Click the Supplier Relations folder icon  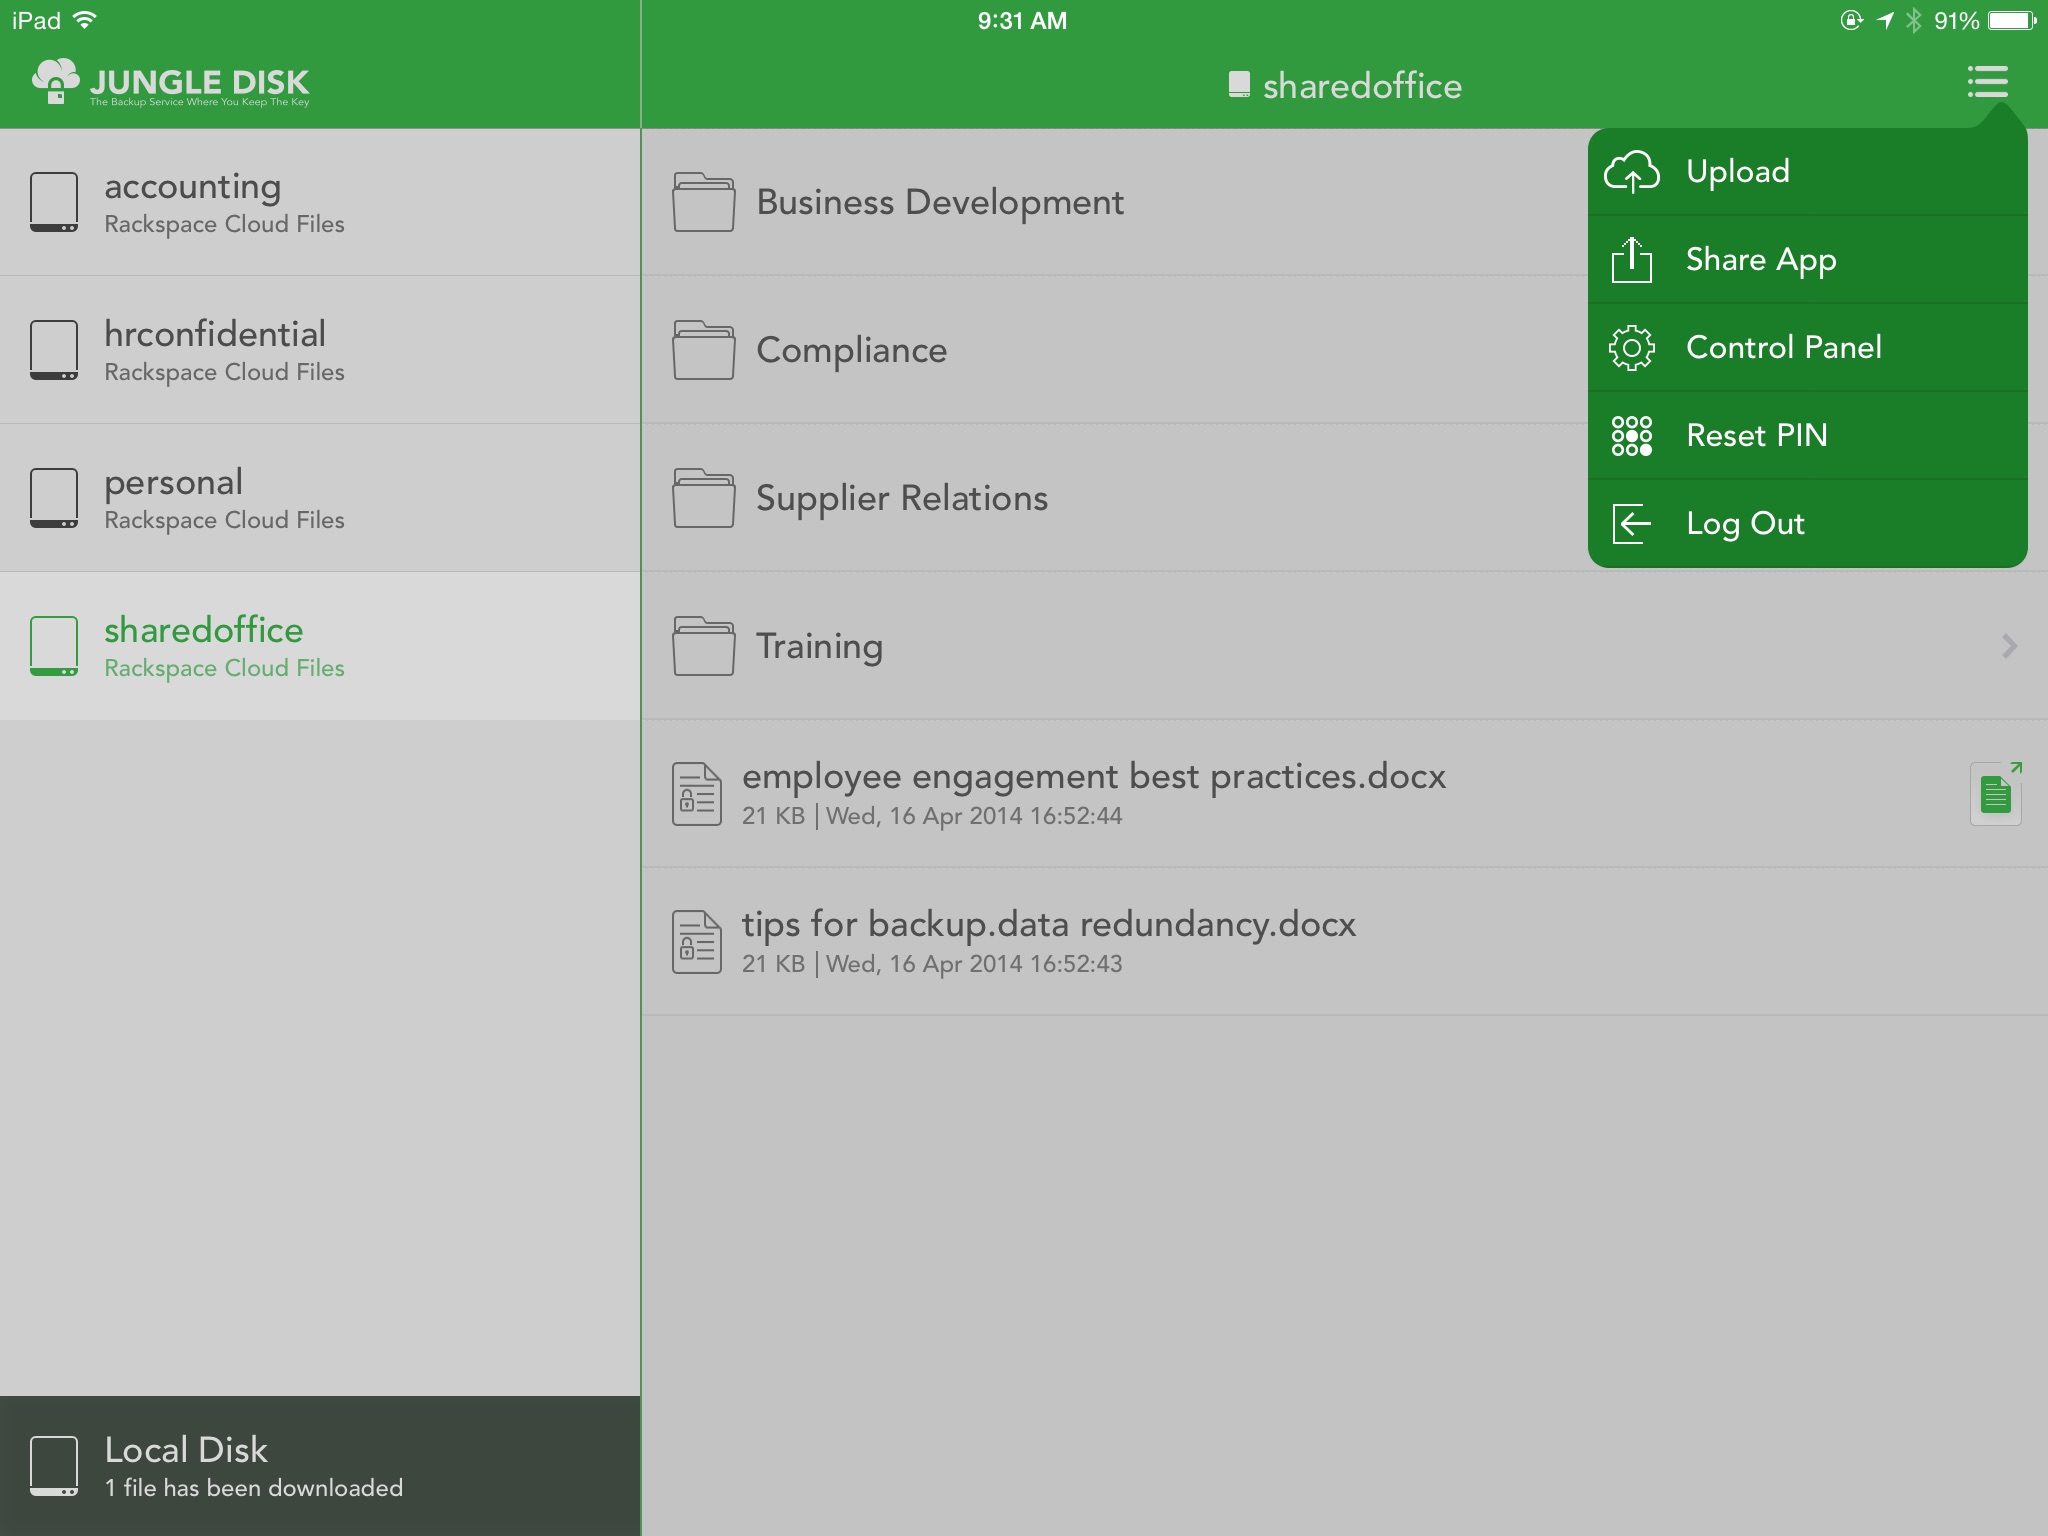[703, 498]
